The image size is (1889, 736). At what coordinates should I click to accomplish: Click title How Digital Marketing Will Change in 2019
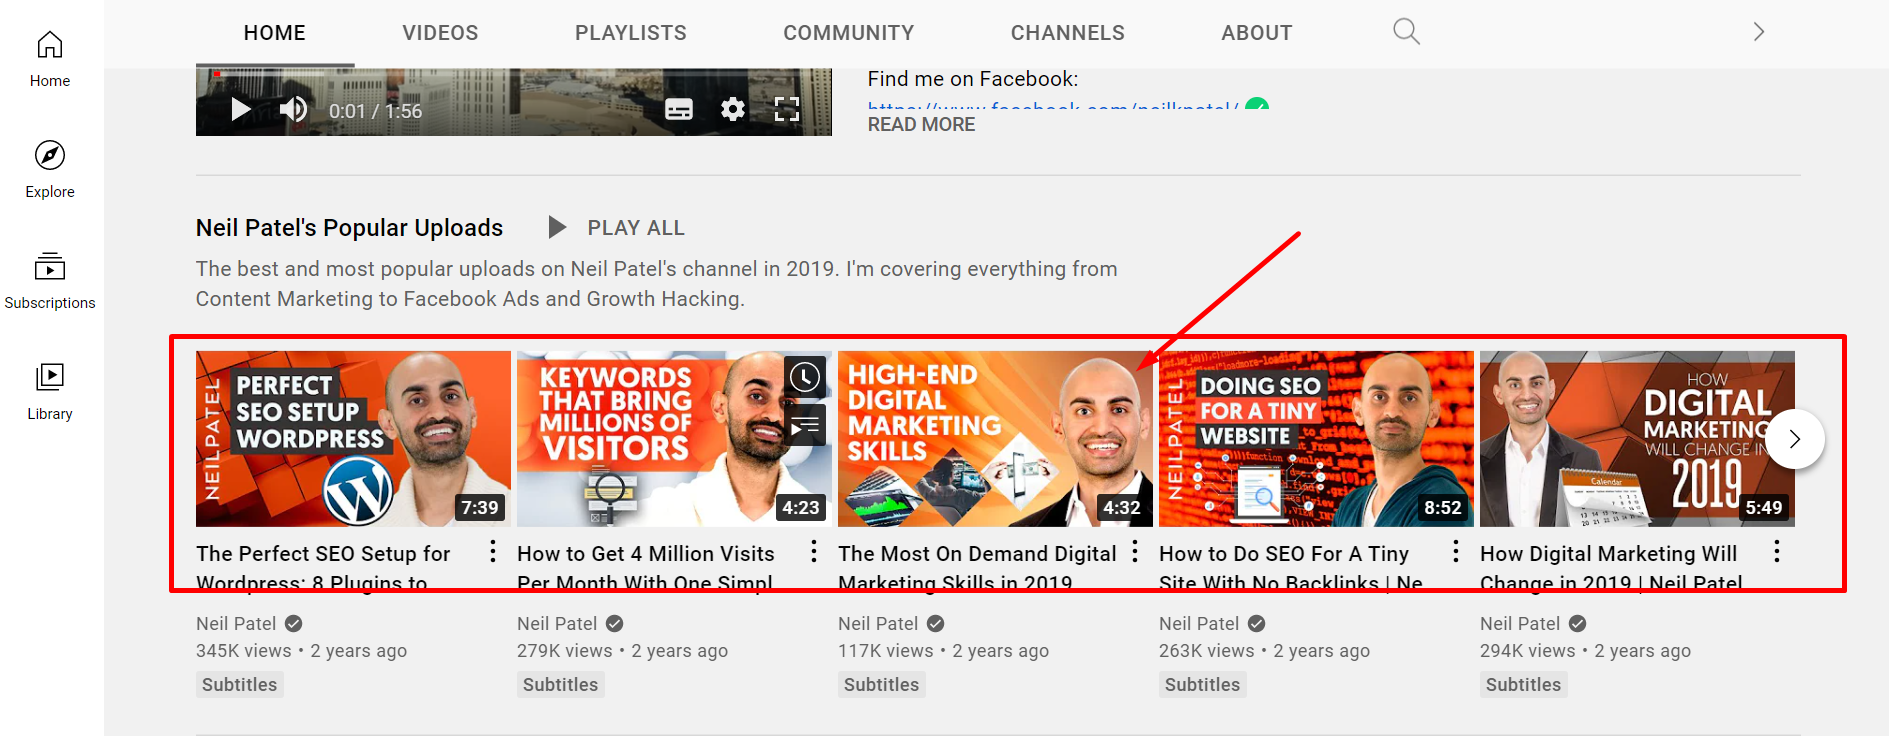(x=1611, y=568)
